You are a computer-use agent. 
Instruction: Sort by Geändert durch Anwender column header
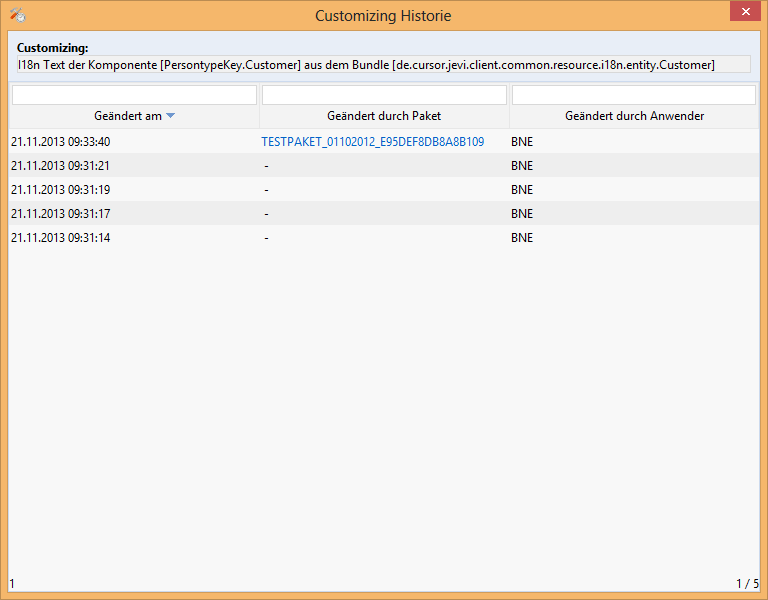point(634,116)
